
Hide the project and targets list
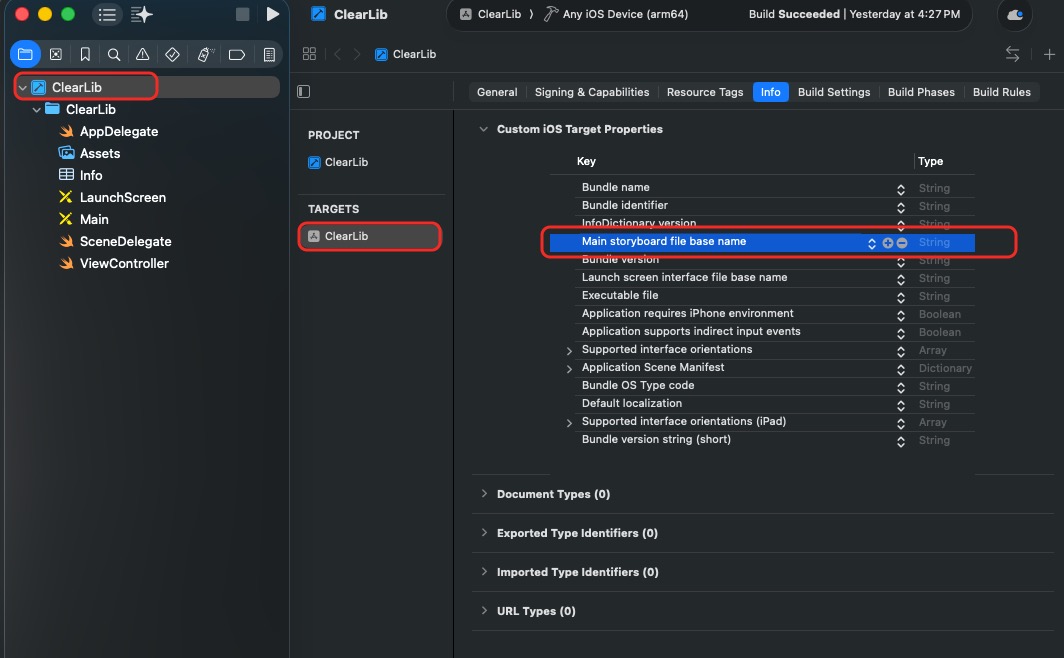[x=303, y=92]
